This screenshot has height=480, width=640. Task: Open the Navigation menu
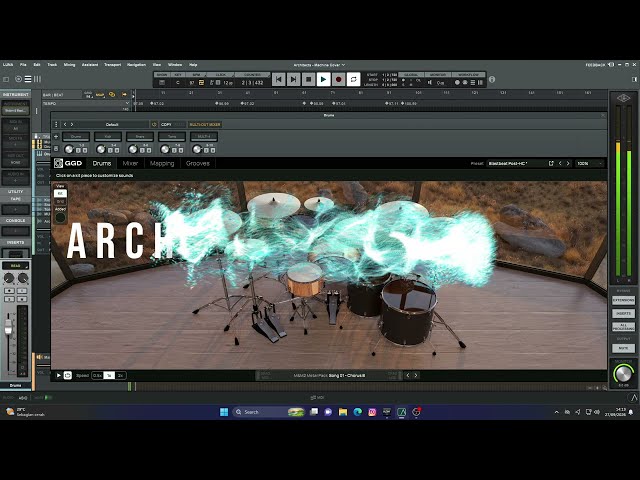136,64
